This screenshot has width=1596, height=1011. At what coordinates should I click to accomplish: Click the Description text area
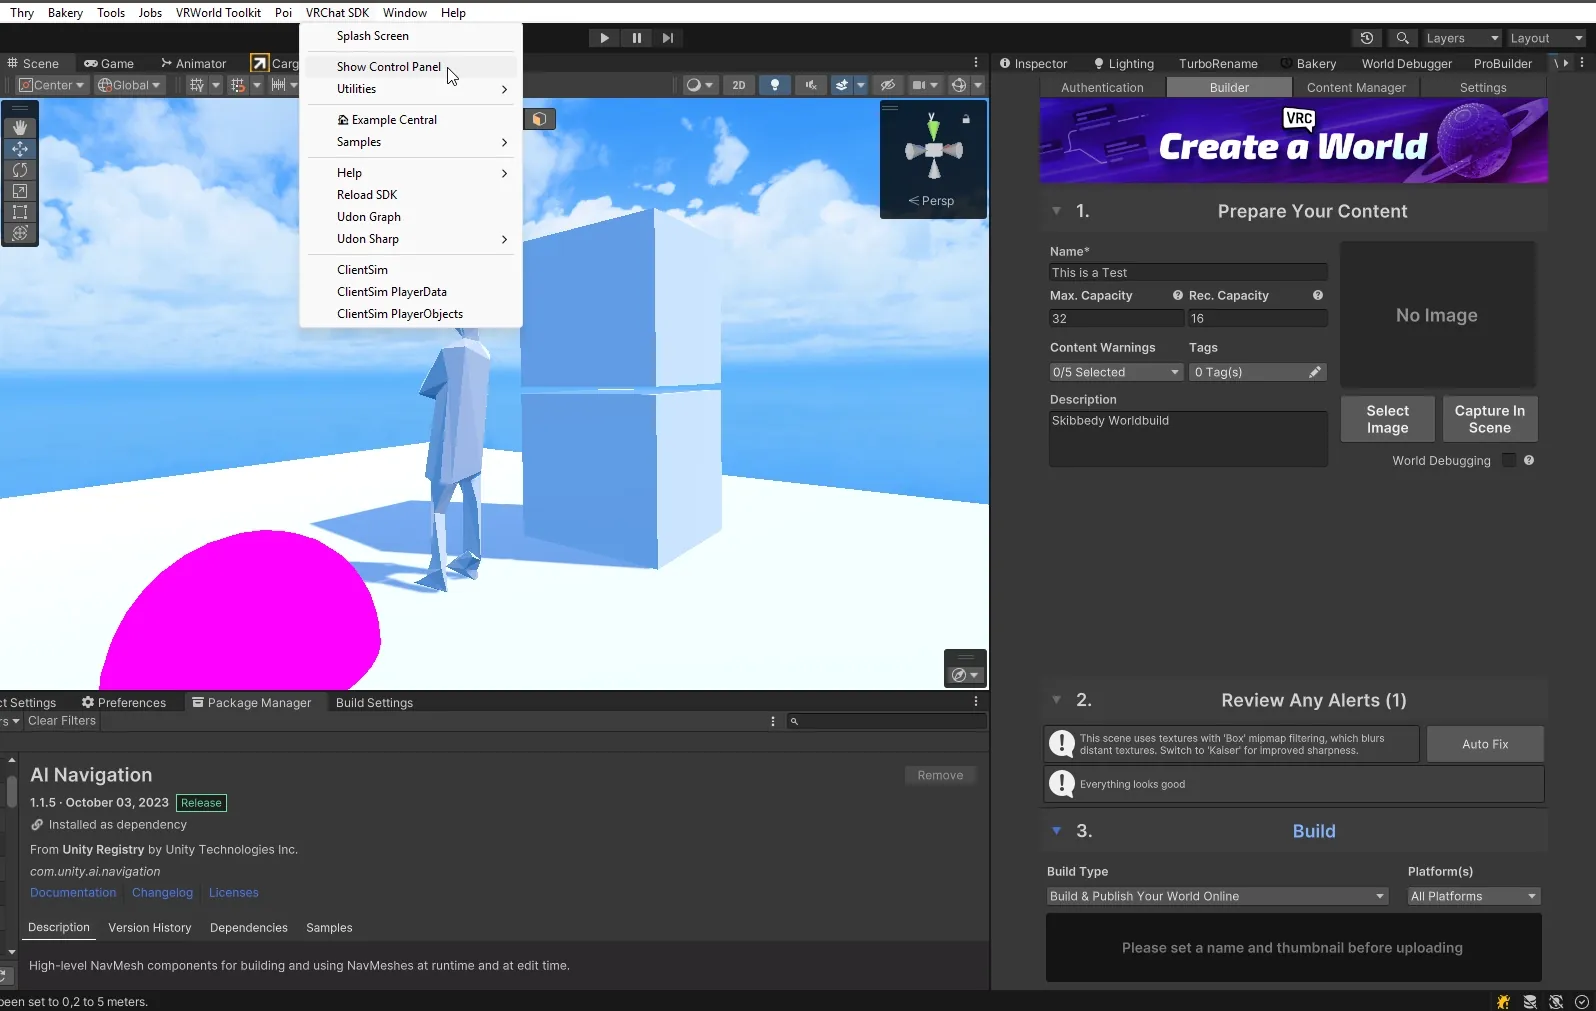(1188, 439)
